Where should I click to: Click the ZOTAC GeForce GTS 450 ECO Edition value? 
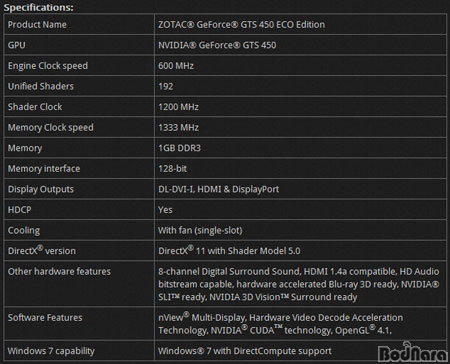[241, 25]
